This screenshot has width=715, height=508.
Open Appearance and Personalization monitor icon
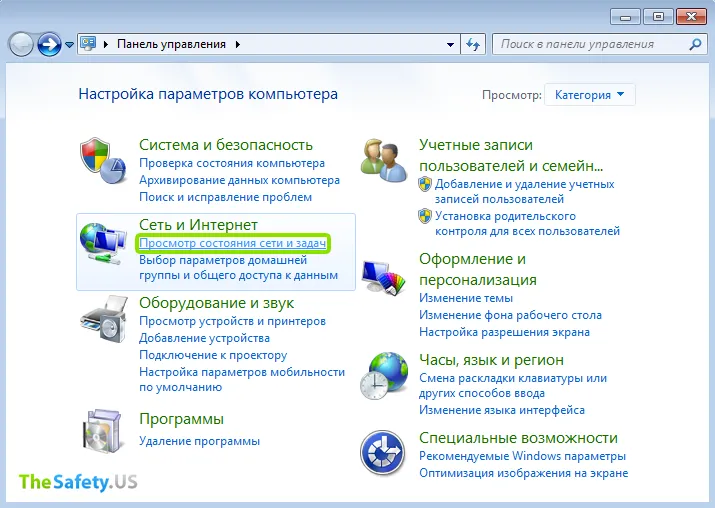point(384,277)
